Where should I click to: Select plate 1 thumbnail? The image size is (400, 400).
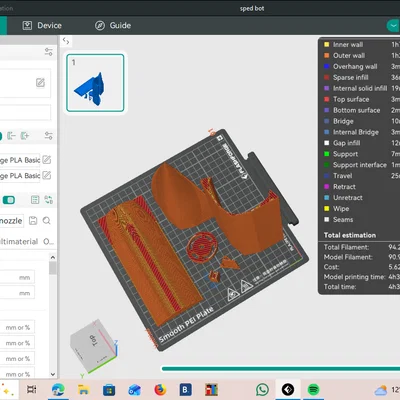(95, 83)
